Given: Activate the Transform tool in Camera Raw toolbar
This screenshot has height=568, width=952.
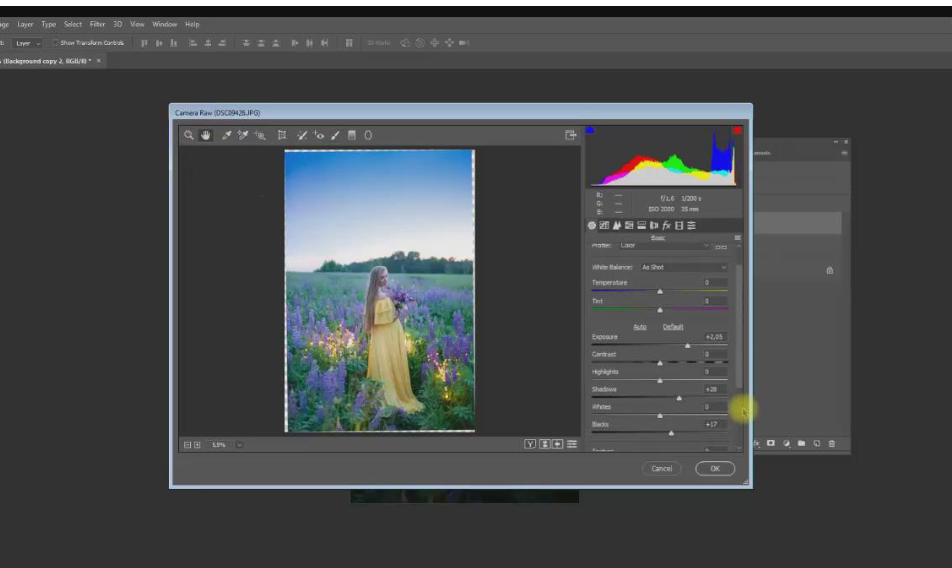Looking at the screenshot, I should [x=282, y=135].
